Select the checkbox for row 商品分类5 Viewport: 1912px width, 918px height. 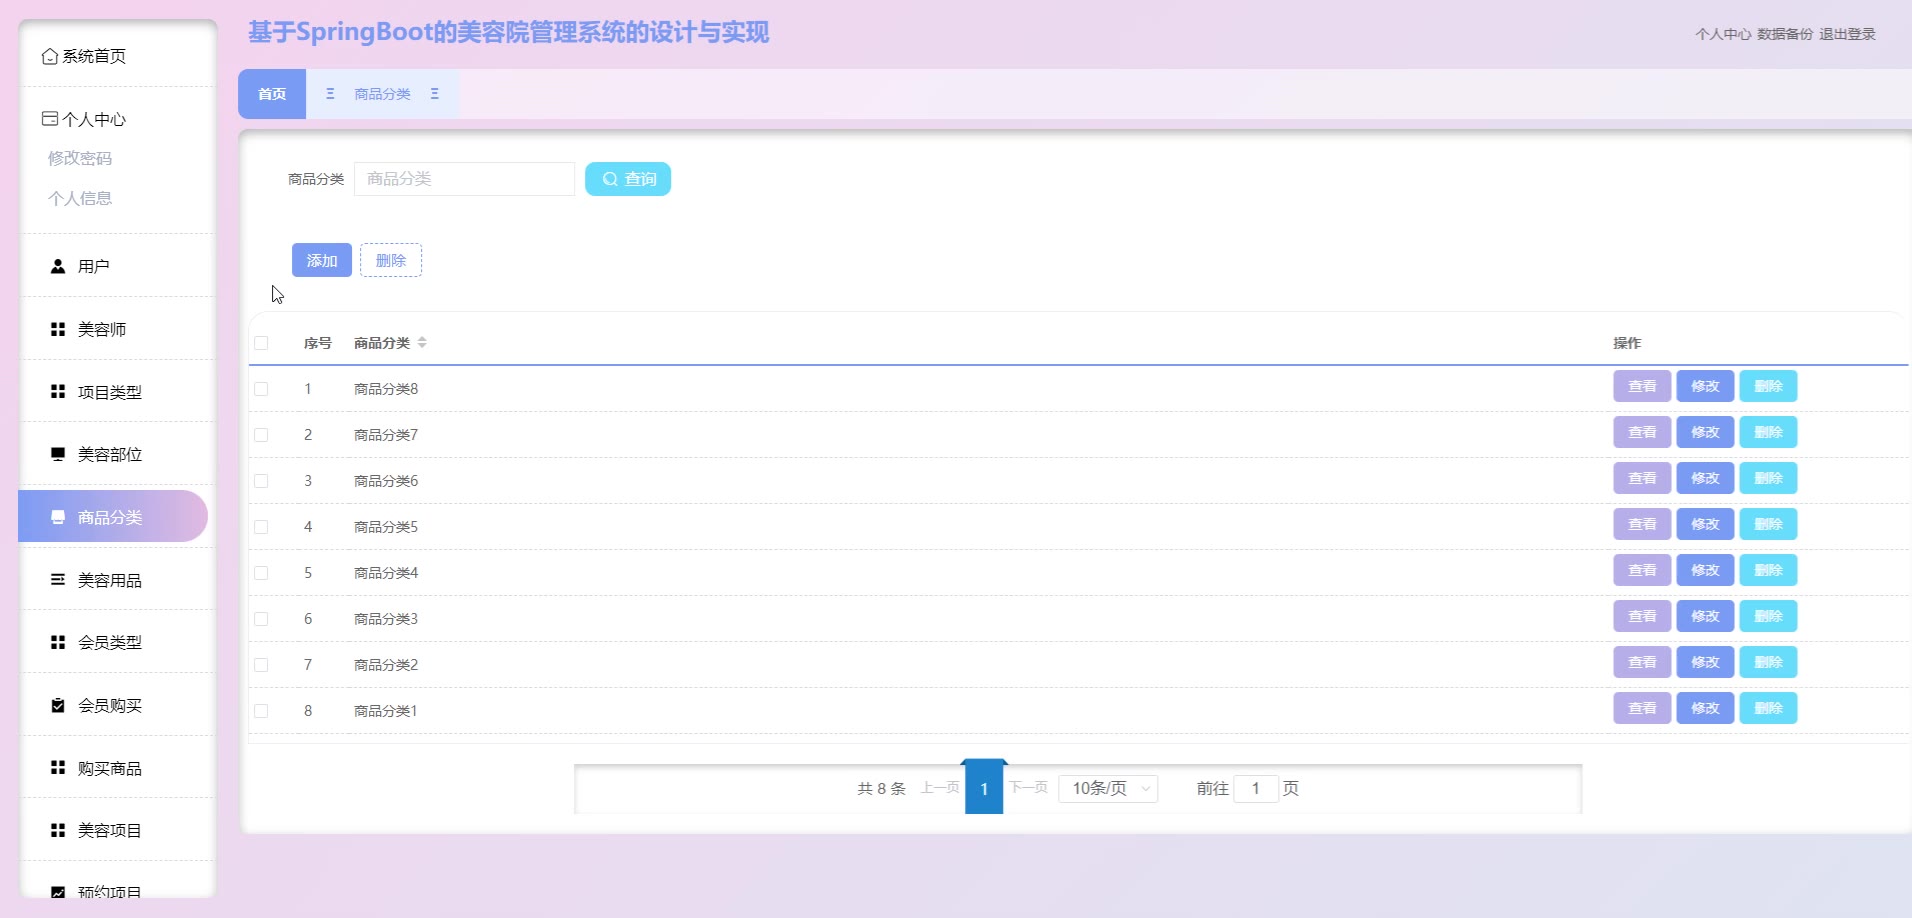point(261,527)
